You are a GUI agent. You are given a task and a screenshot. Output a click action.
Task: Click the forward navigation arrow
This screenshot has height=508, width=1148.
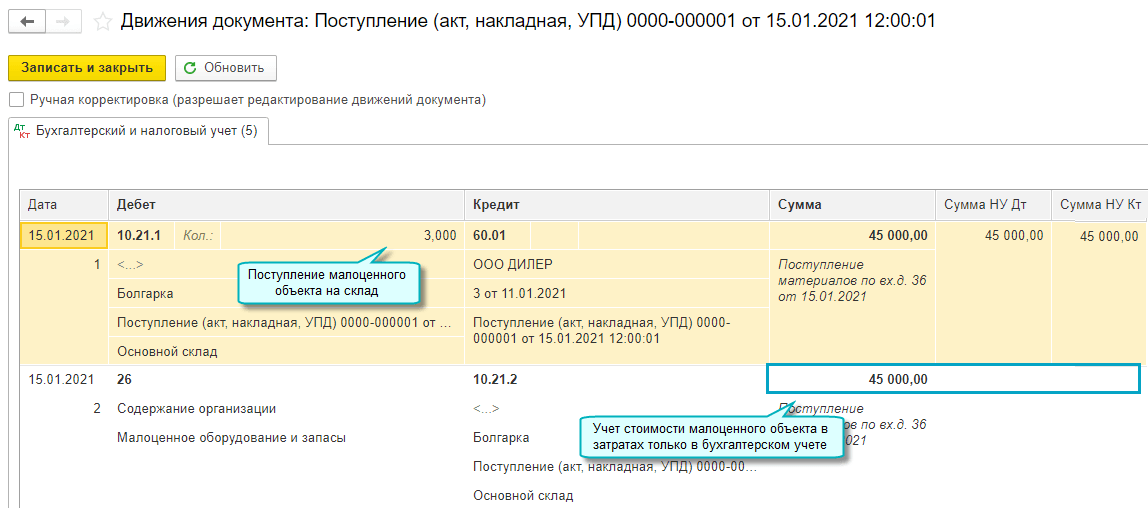pos(64,21)
